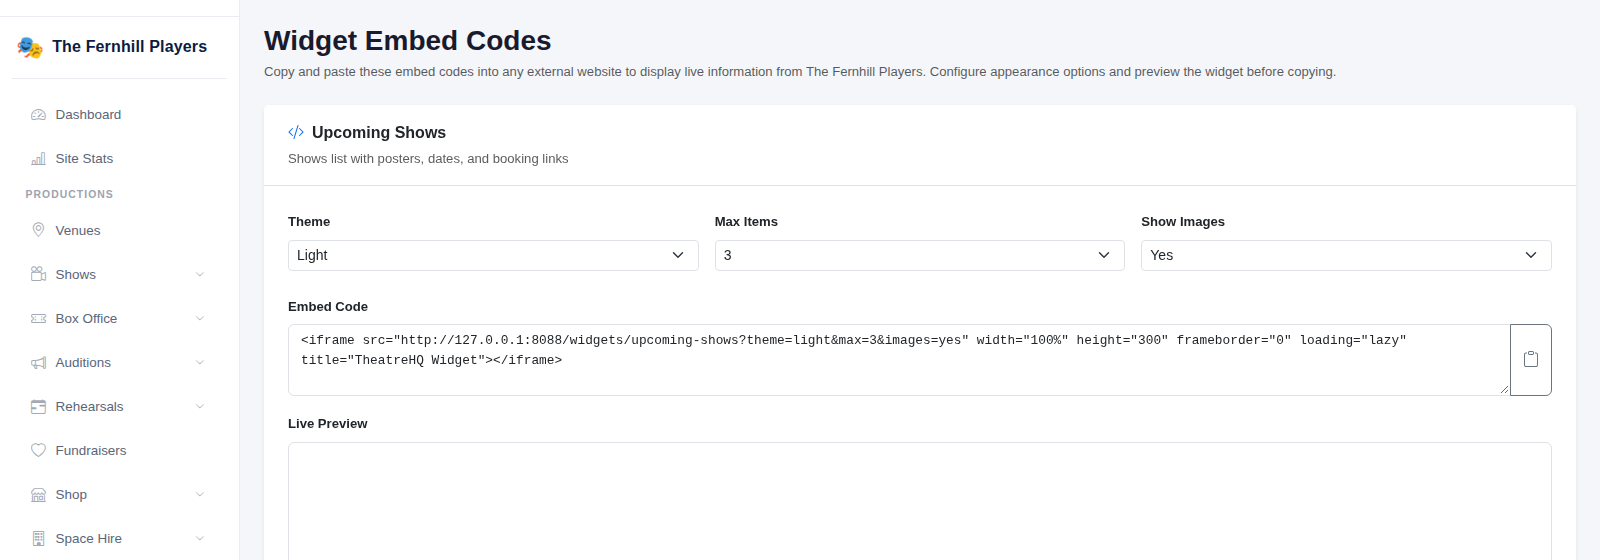Screen dimensions: 1600x560
Task: Expand the Box Office submenu chevron
Action: (x=200, y=318)
